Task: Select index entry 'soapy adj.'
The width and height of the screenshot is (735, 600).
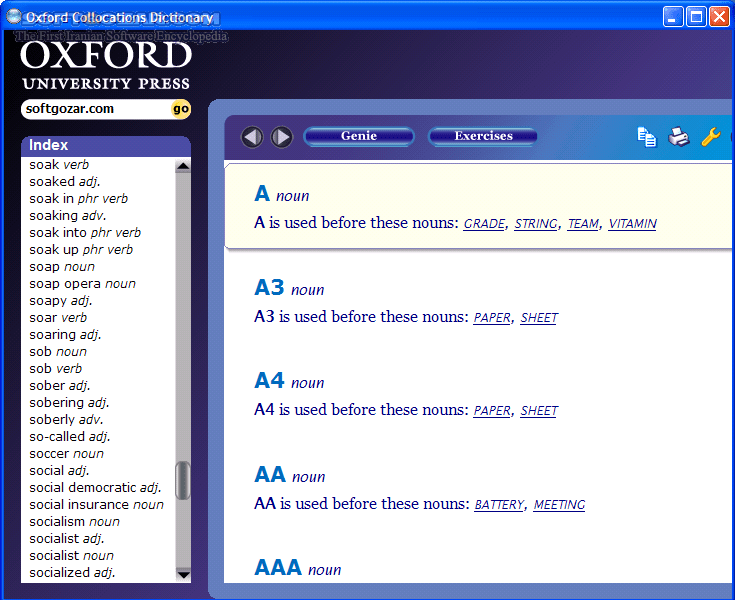Action: 60,301
